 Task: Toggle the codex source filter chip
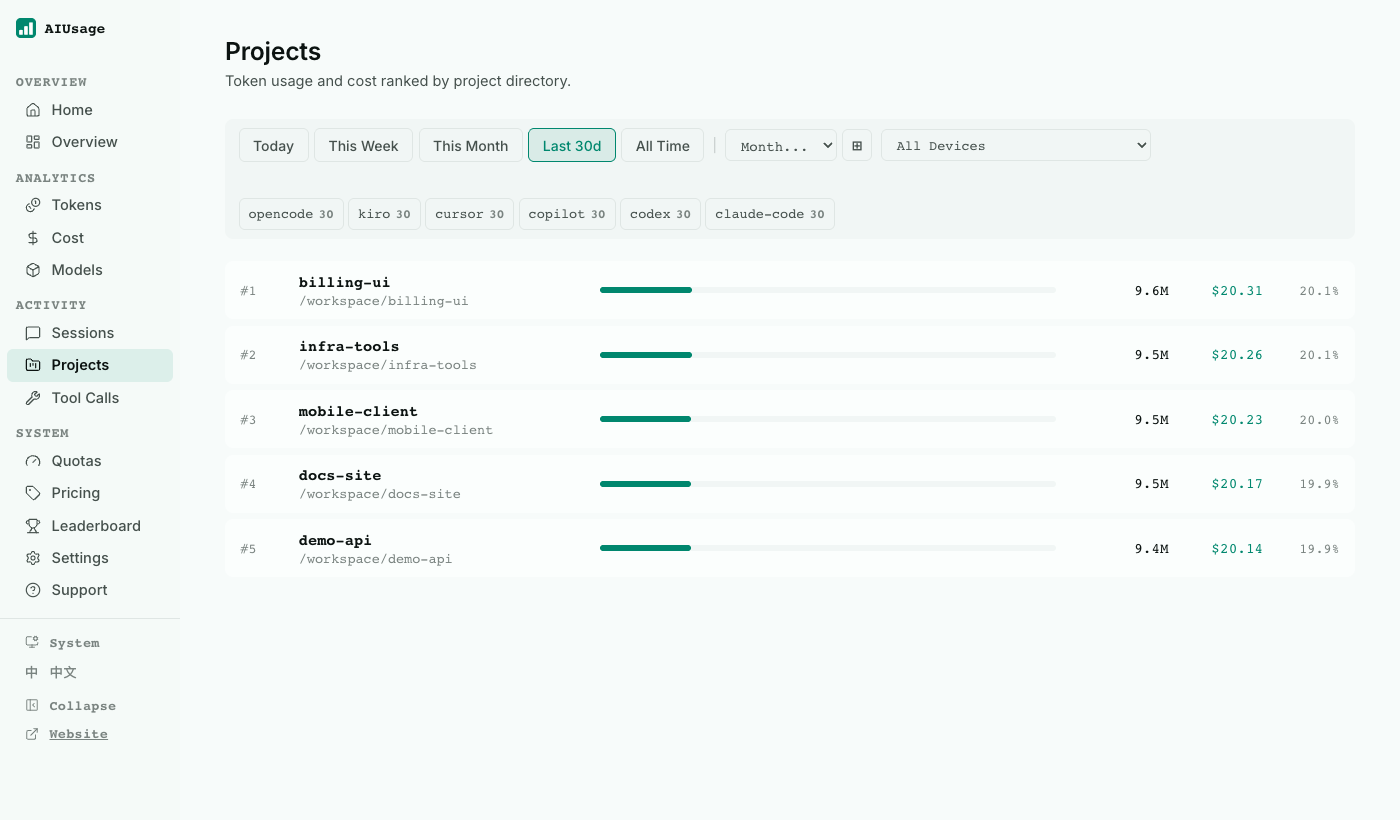click(660, 214)
